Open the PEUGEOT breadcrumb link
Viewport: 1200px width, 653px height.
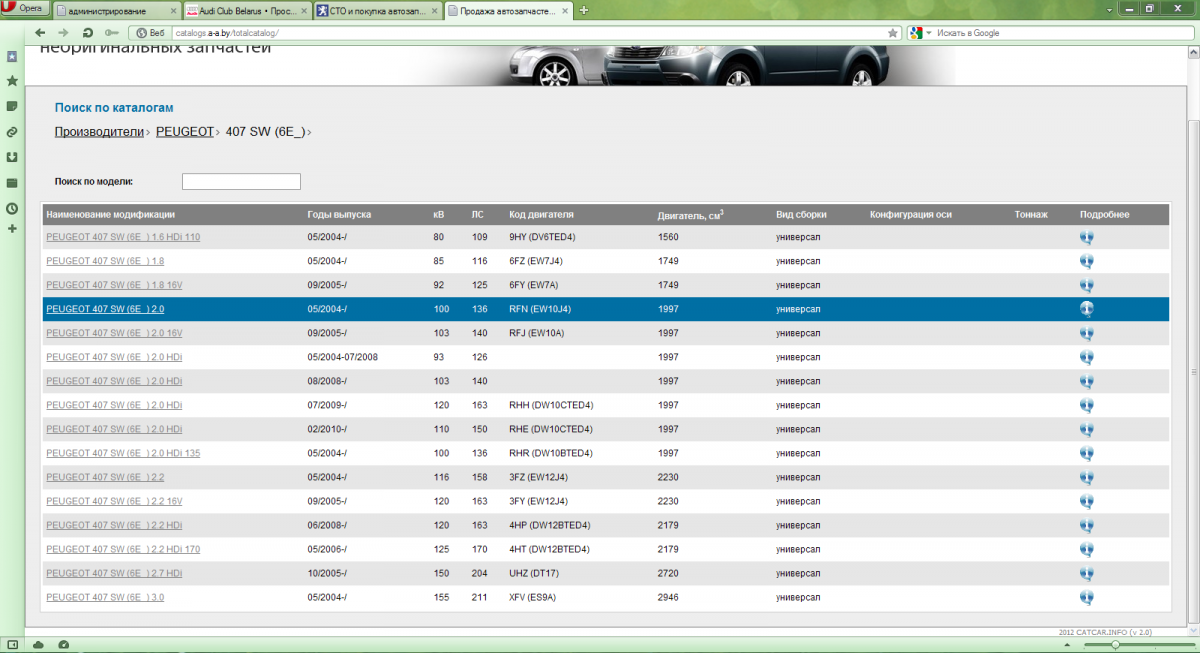(184, 132)
